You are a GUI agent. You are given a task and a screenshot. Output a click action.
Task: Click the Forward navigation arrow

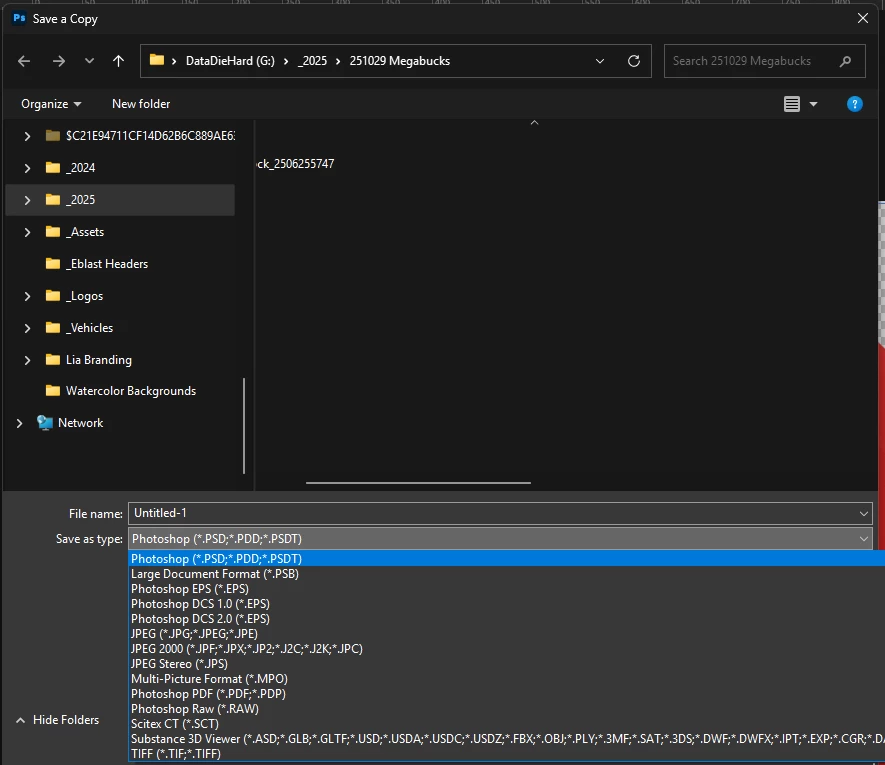point(59,61)
